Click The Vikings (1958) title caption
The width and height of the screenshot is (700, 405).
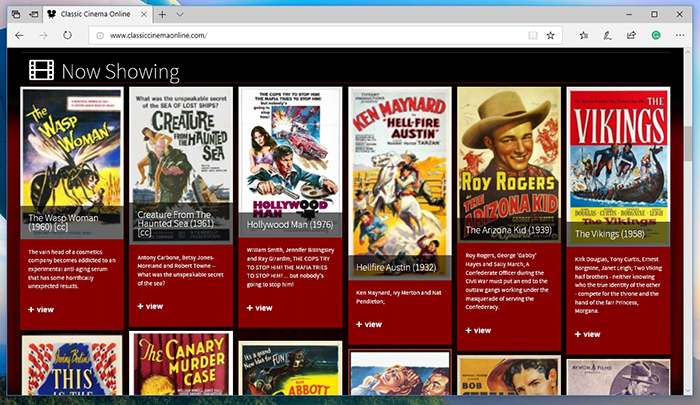pos(610,234)
